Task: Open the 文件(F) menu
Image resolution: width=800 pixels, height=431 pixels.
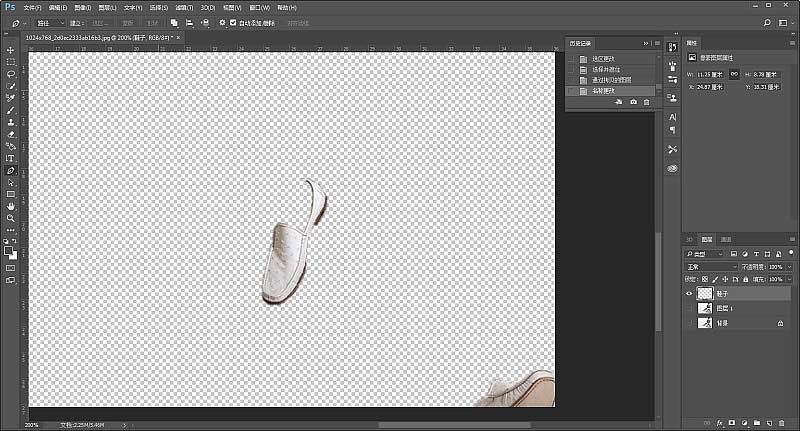Action: pyautogui.click(x=33, y=7)
